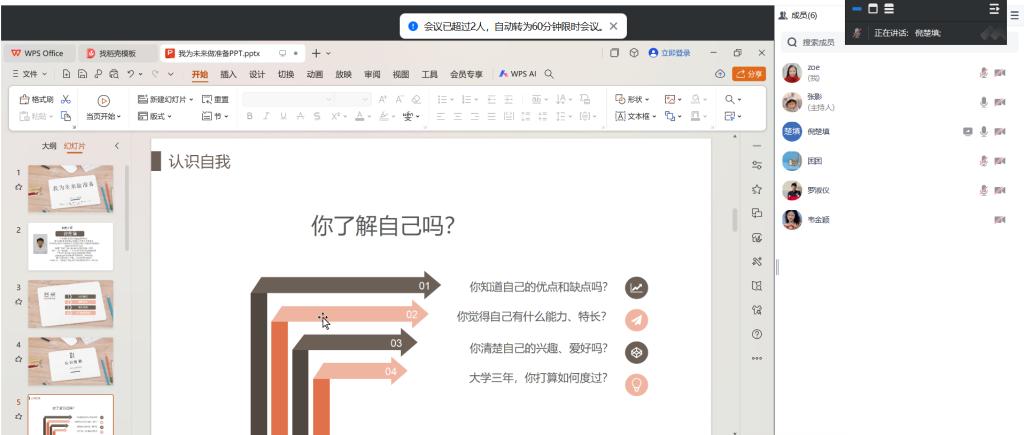
Task: Click the Clear formatting eraser icon
Action: (416, 99)
